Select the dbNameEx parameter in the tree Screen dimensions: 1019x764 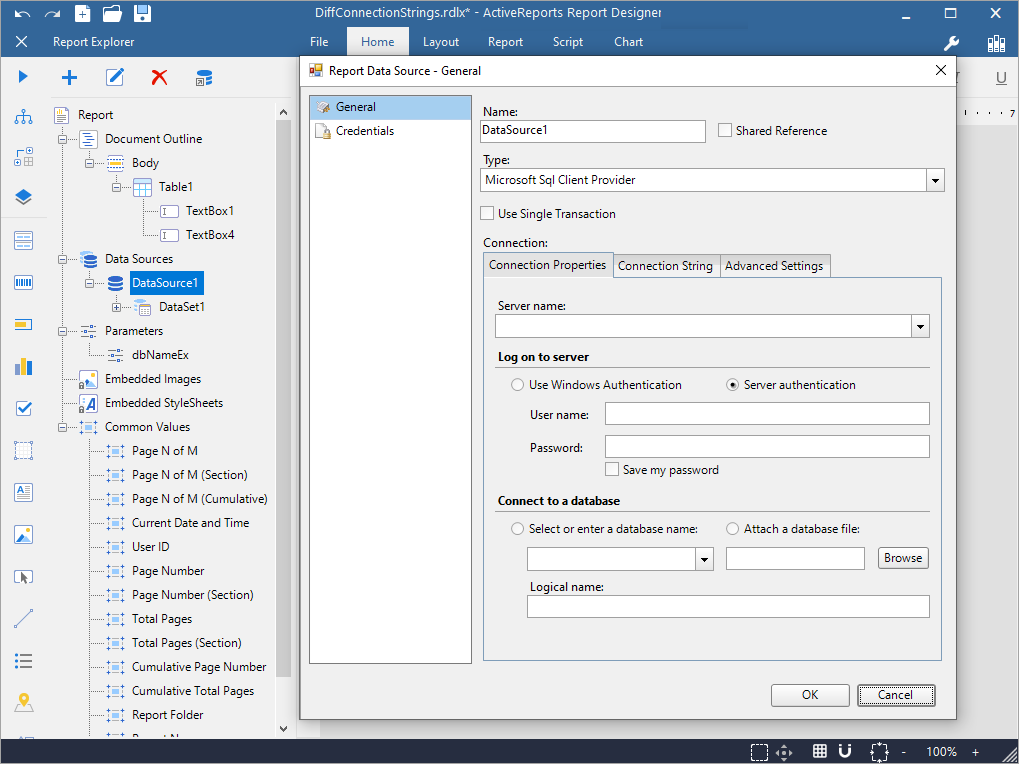pos(160,355)
